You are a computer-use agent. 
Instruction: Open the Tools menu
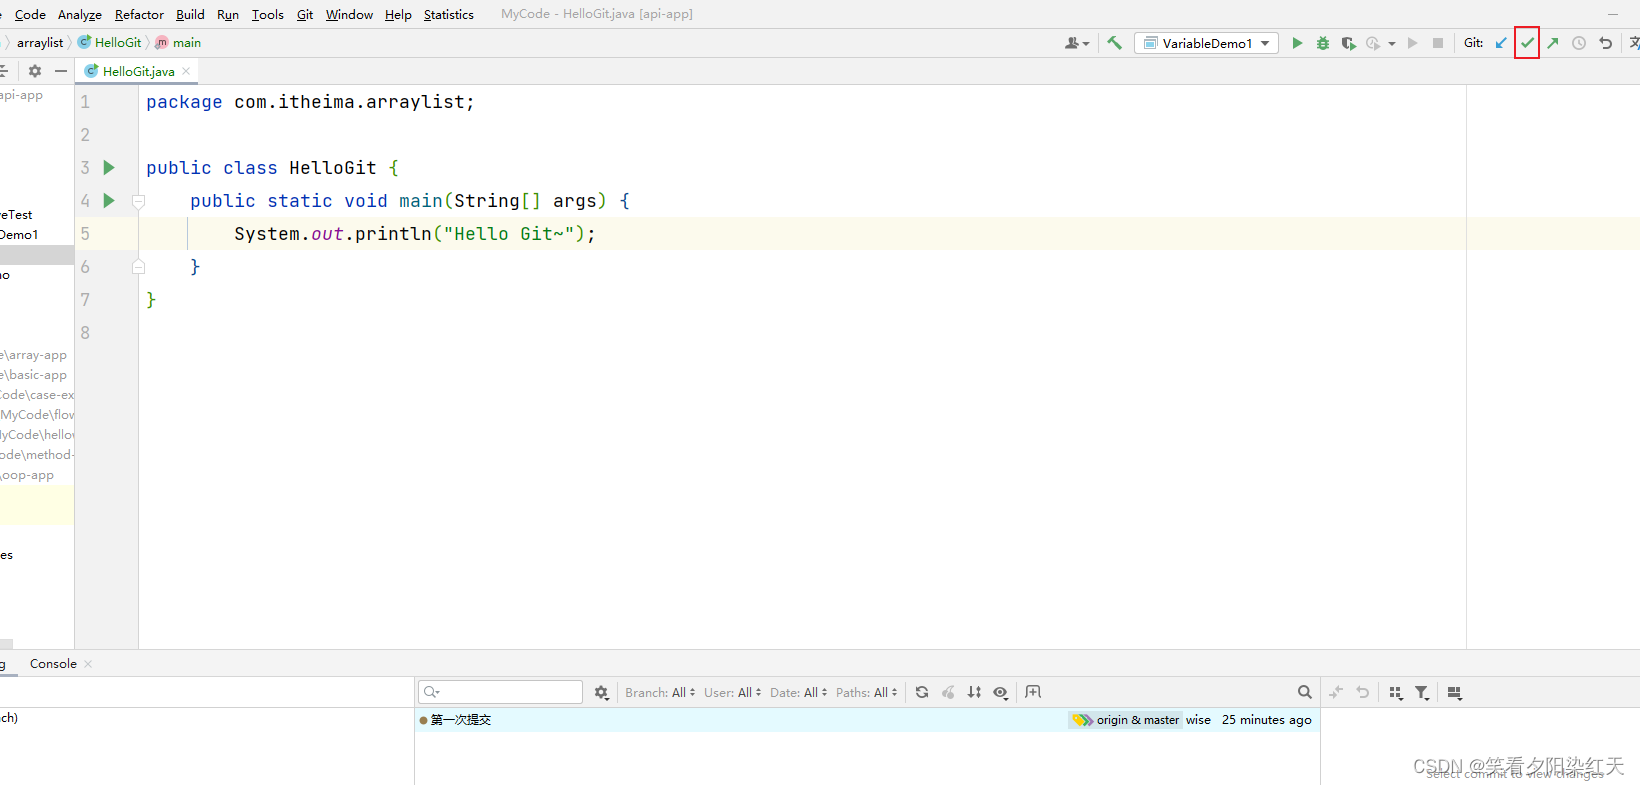click(x=267, y=14)
